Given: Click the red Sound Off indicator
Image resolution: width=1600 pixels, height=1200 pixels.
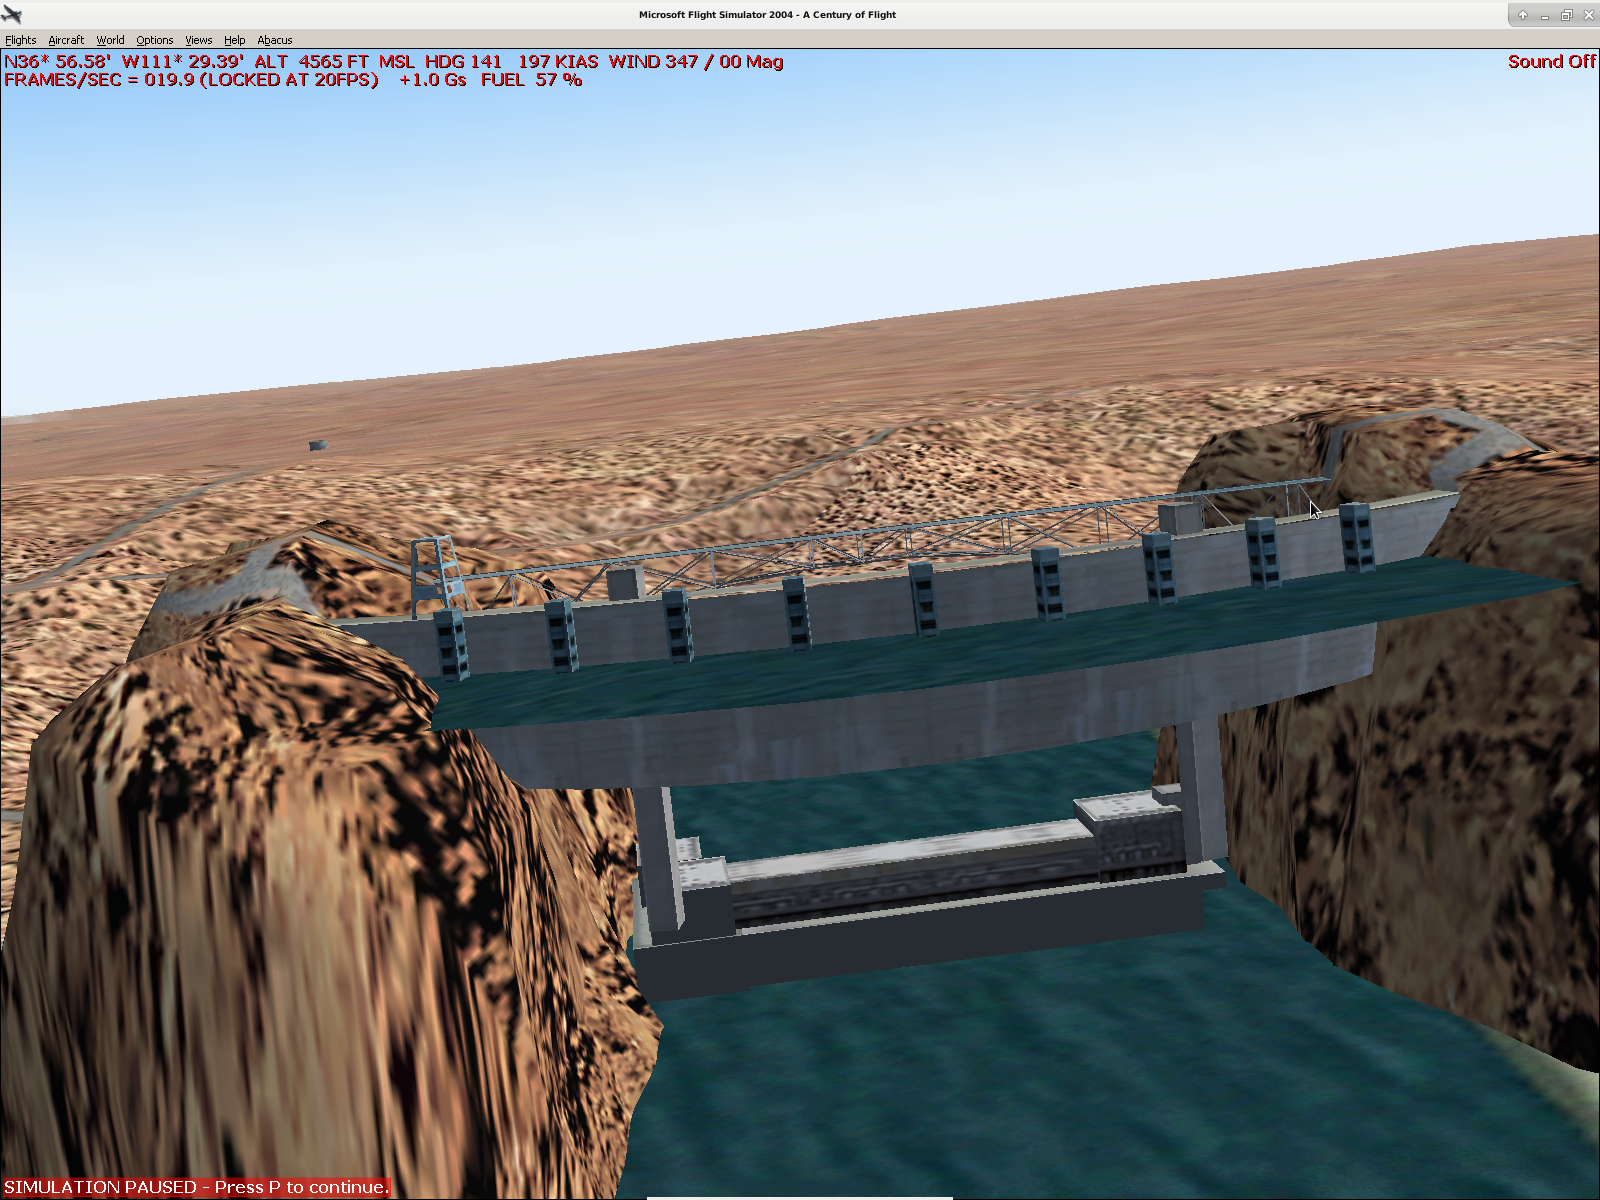Looking at the screenshot, I should click(1551, 62).
